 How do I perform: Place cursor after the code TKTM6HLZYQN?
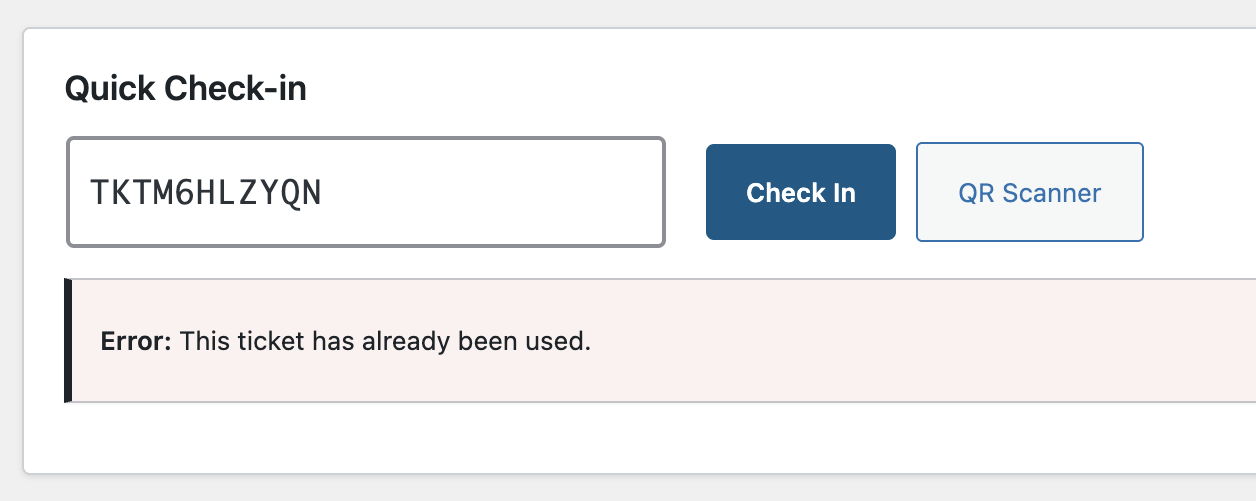pyautogui.click(x=324, y=192)
